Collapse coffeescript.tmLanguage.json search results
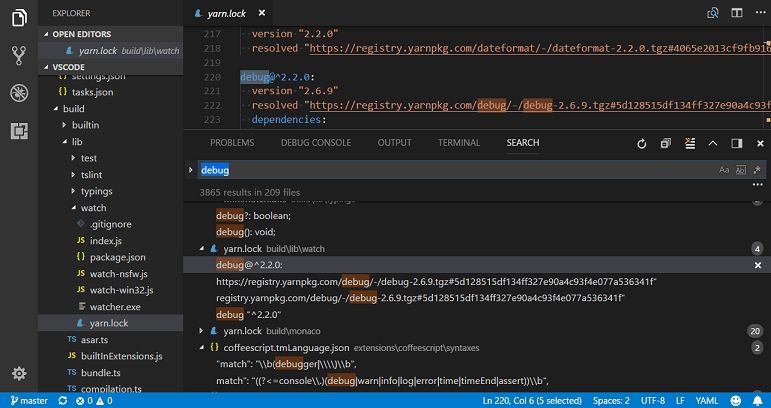Image resolution: width=771 pixels, height=408 pixels. [x=202, y=348]
